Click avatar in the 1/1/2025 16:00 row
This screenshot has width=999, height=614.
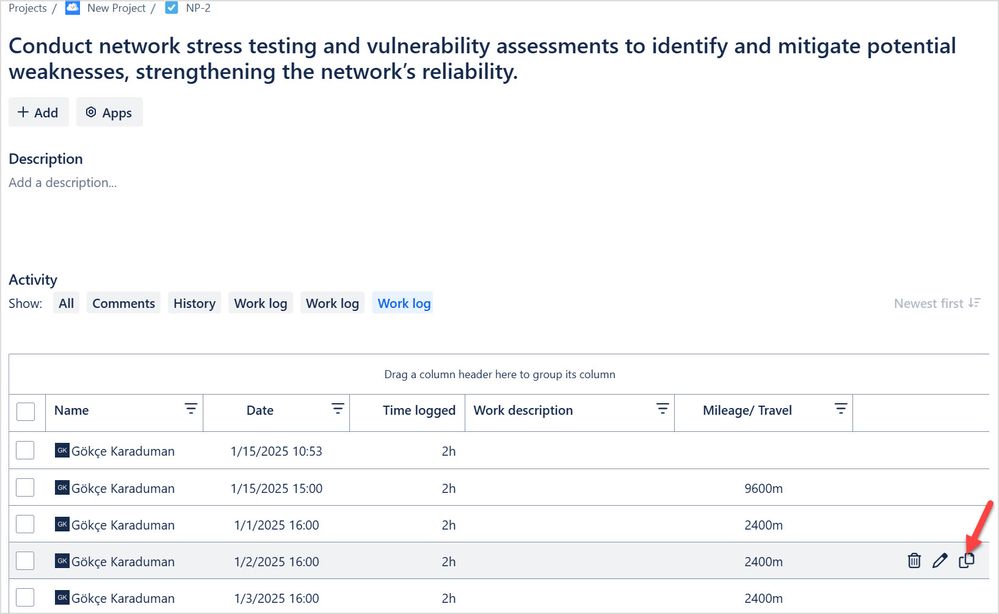[x=62, y=524]
